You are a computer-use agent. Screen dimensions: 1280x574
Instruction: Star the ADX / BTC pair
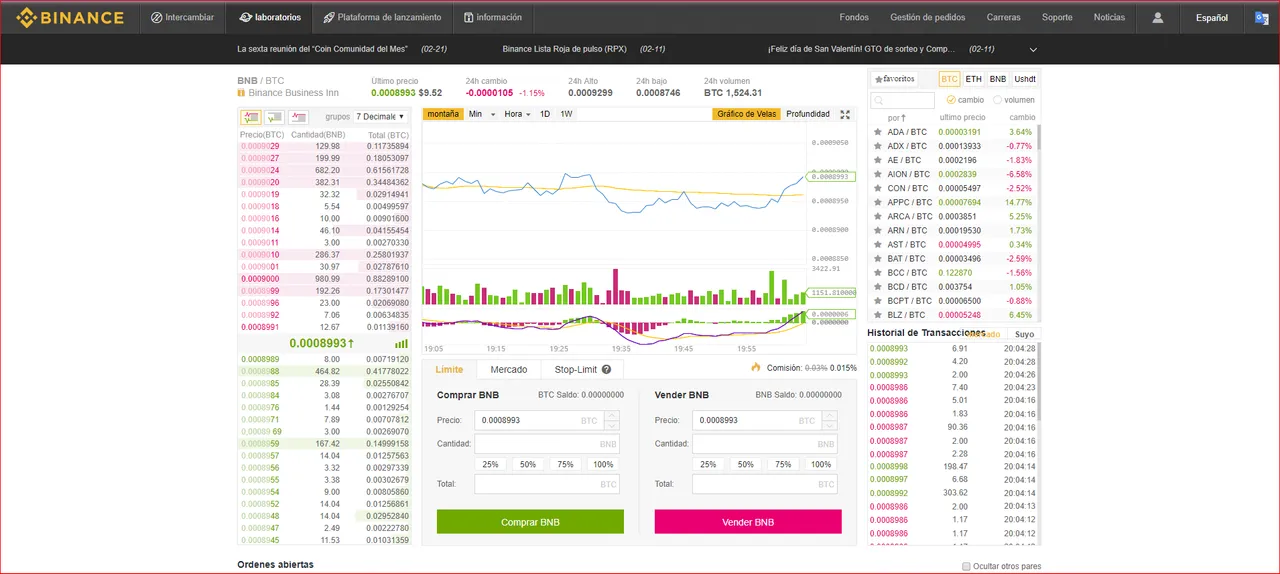click(x=878, y=146)
